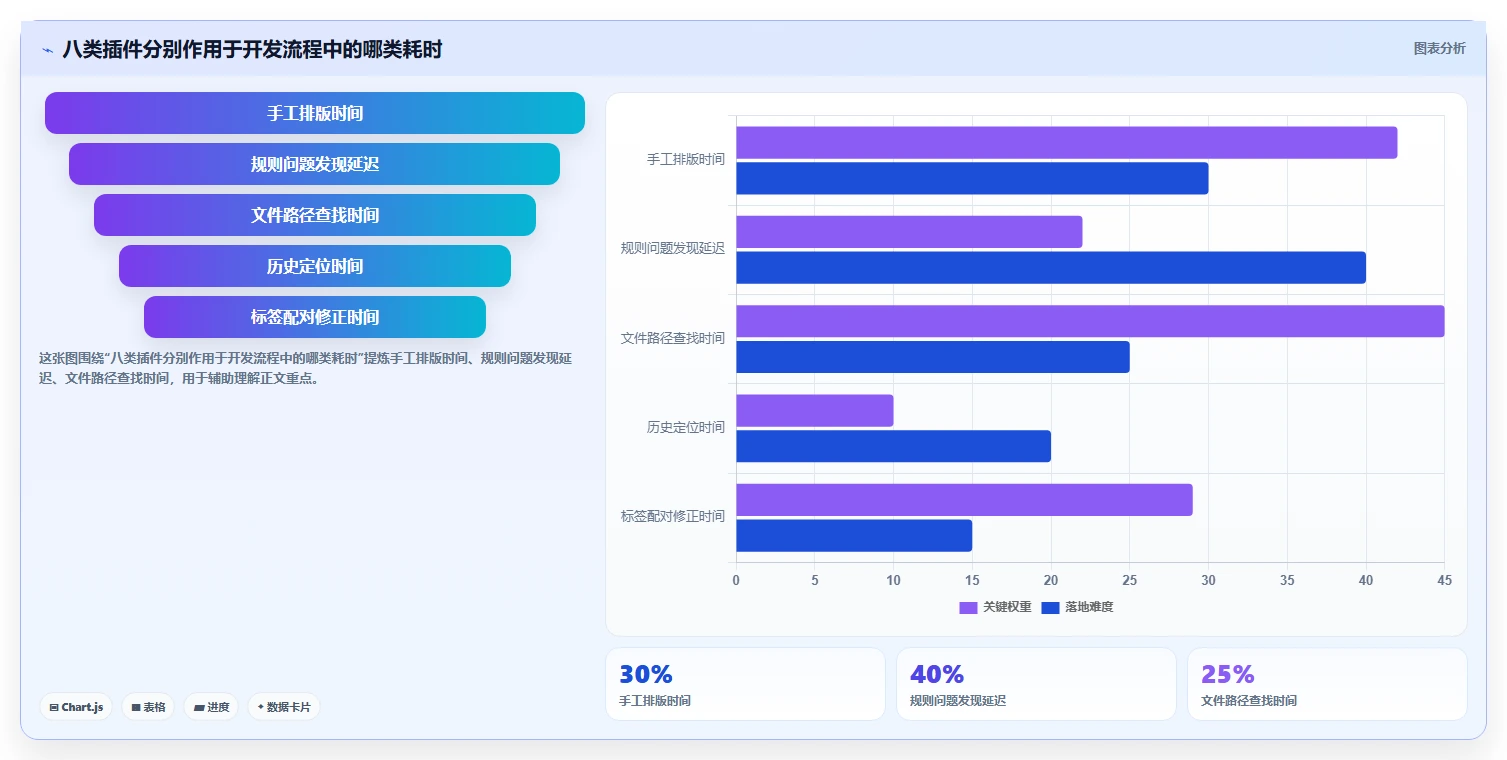Viewport: 1507px width, 760px height.
Task: Click the purple 标签配对修正时间 bar
Action: (x=964, y=500)
